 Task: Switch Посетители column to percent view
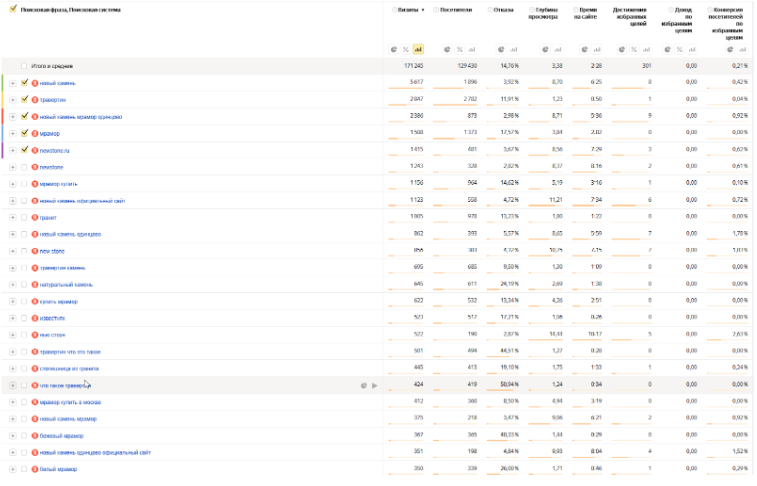460,49
